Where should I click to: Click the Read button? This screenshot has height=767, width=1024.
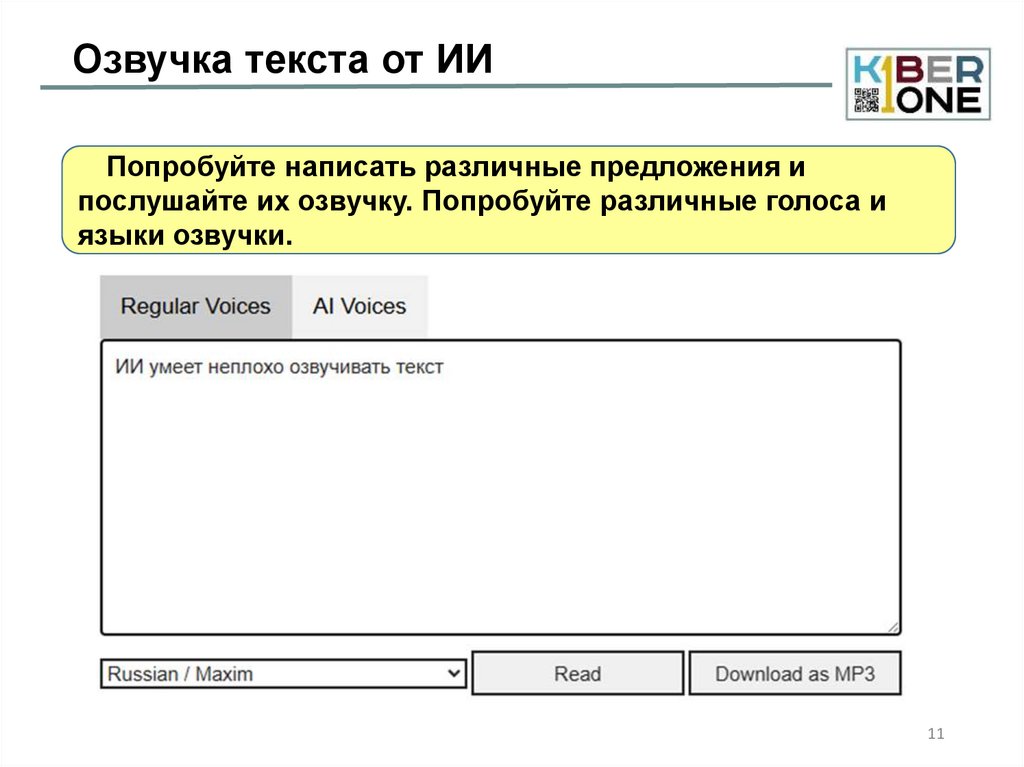point(576,673)
